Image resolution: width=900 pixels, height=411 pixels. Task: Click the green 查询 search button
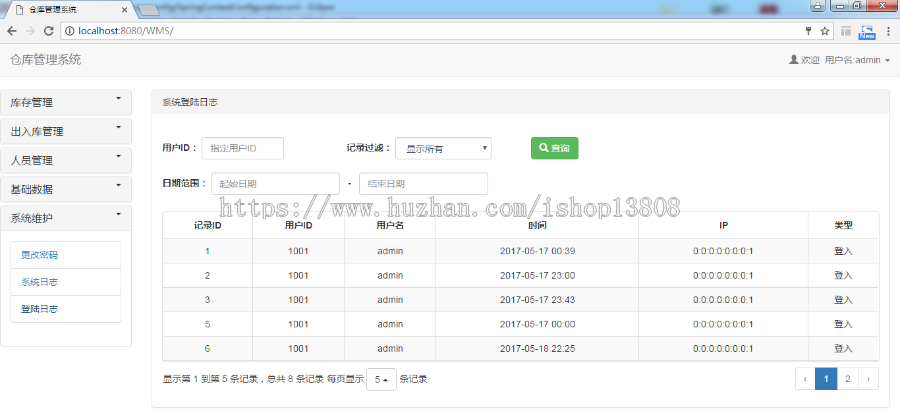[554, 148]
